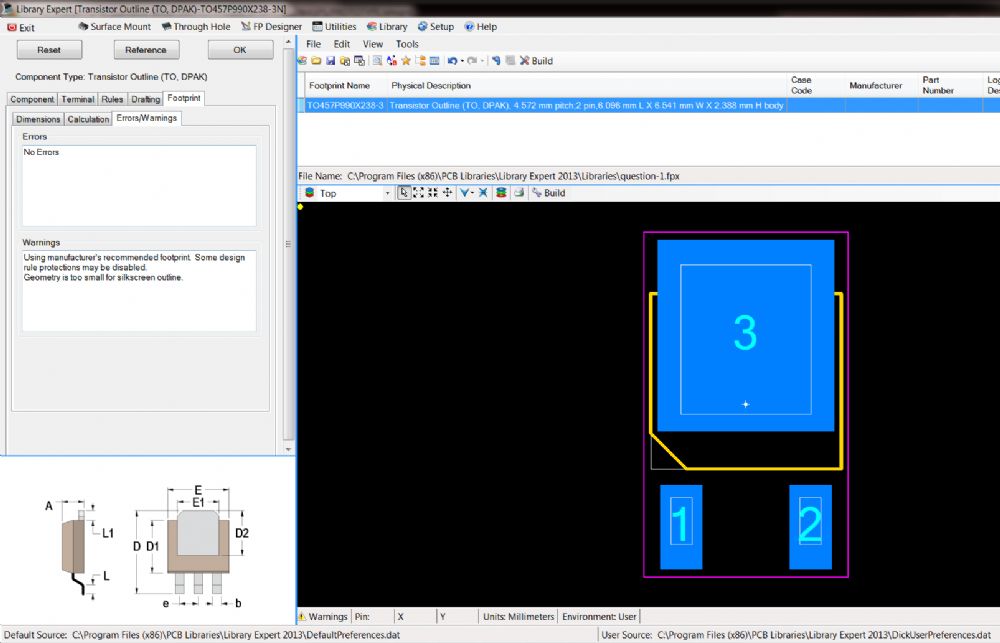Click the save icon in library toolbar
The image size is (1000, 643).
330,61
